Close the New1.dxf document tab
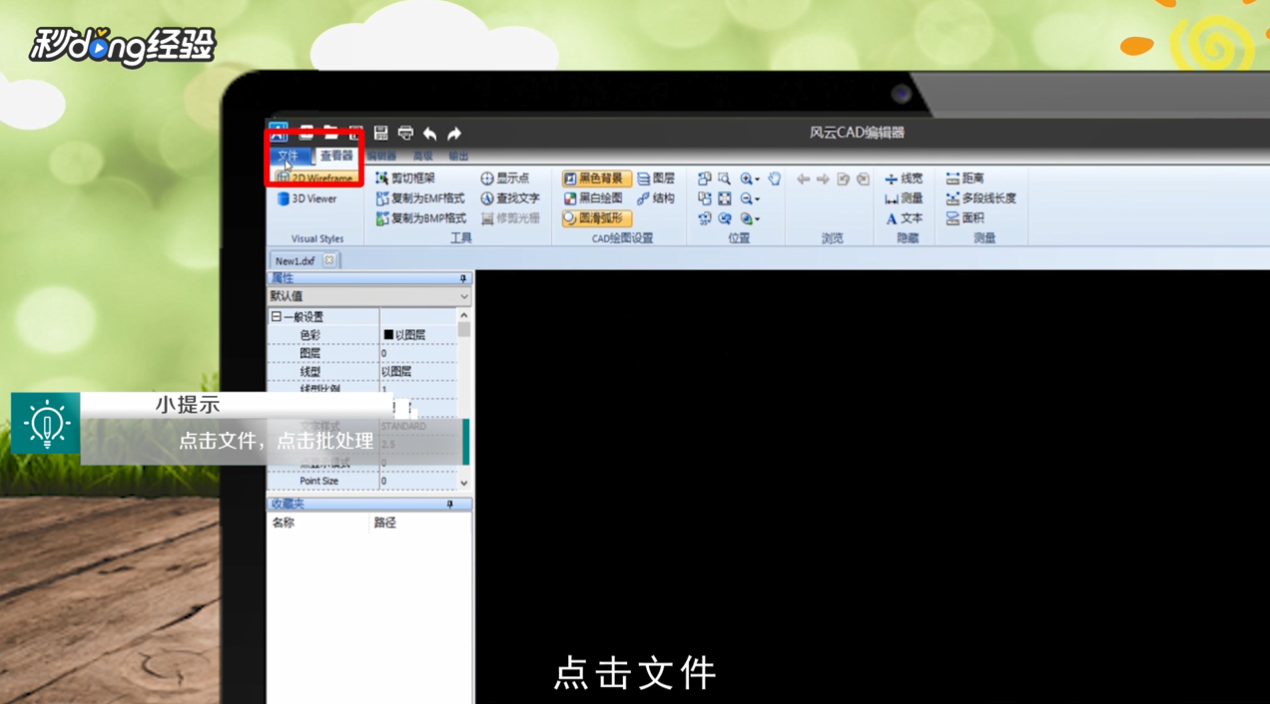Screen dimensions: 1270x704 329,260
